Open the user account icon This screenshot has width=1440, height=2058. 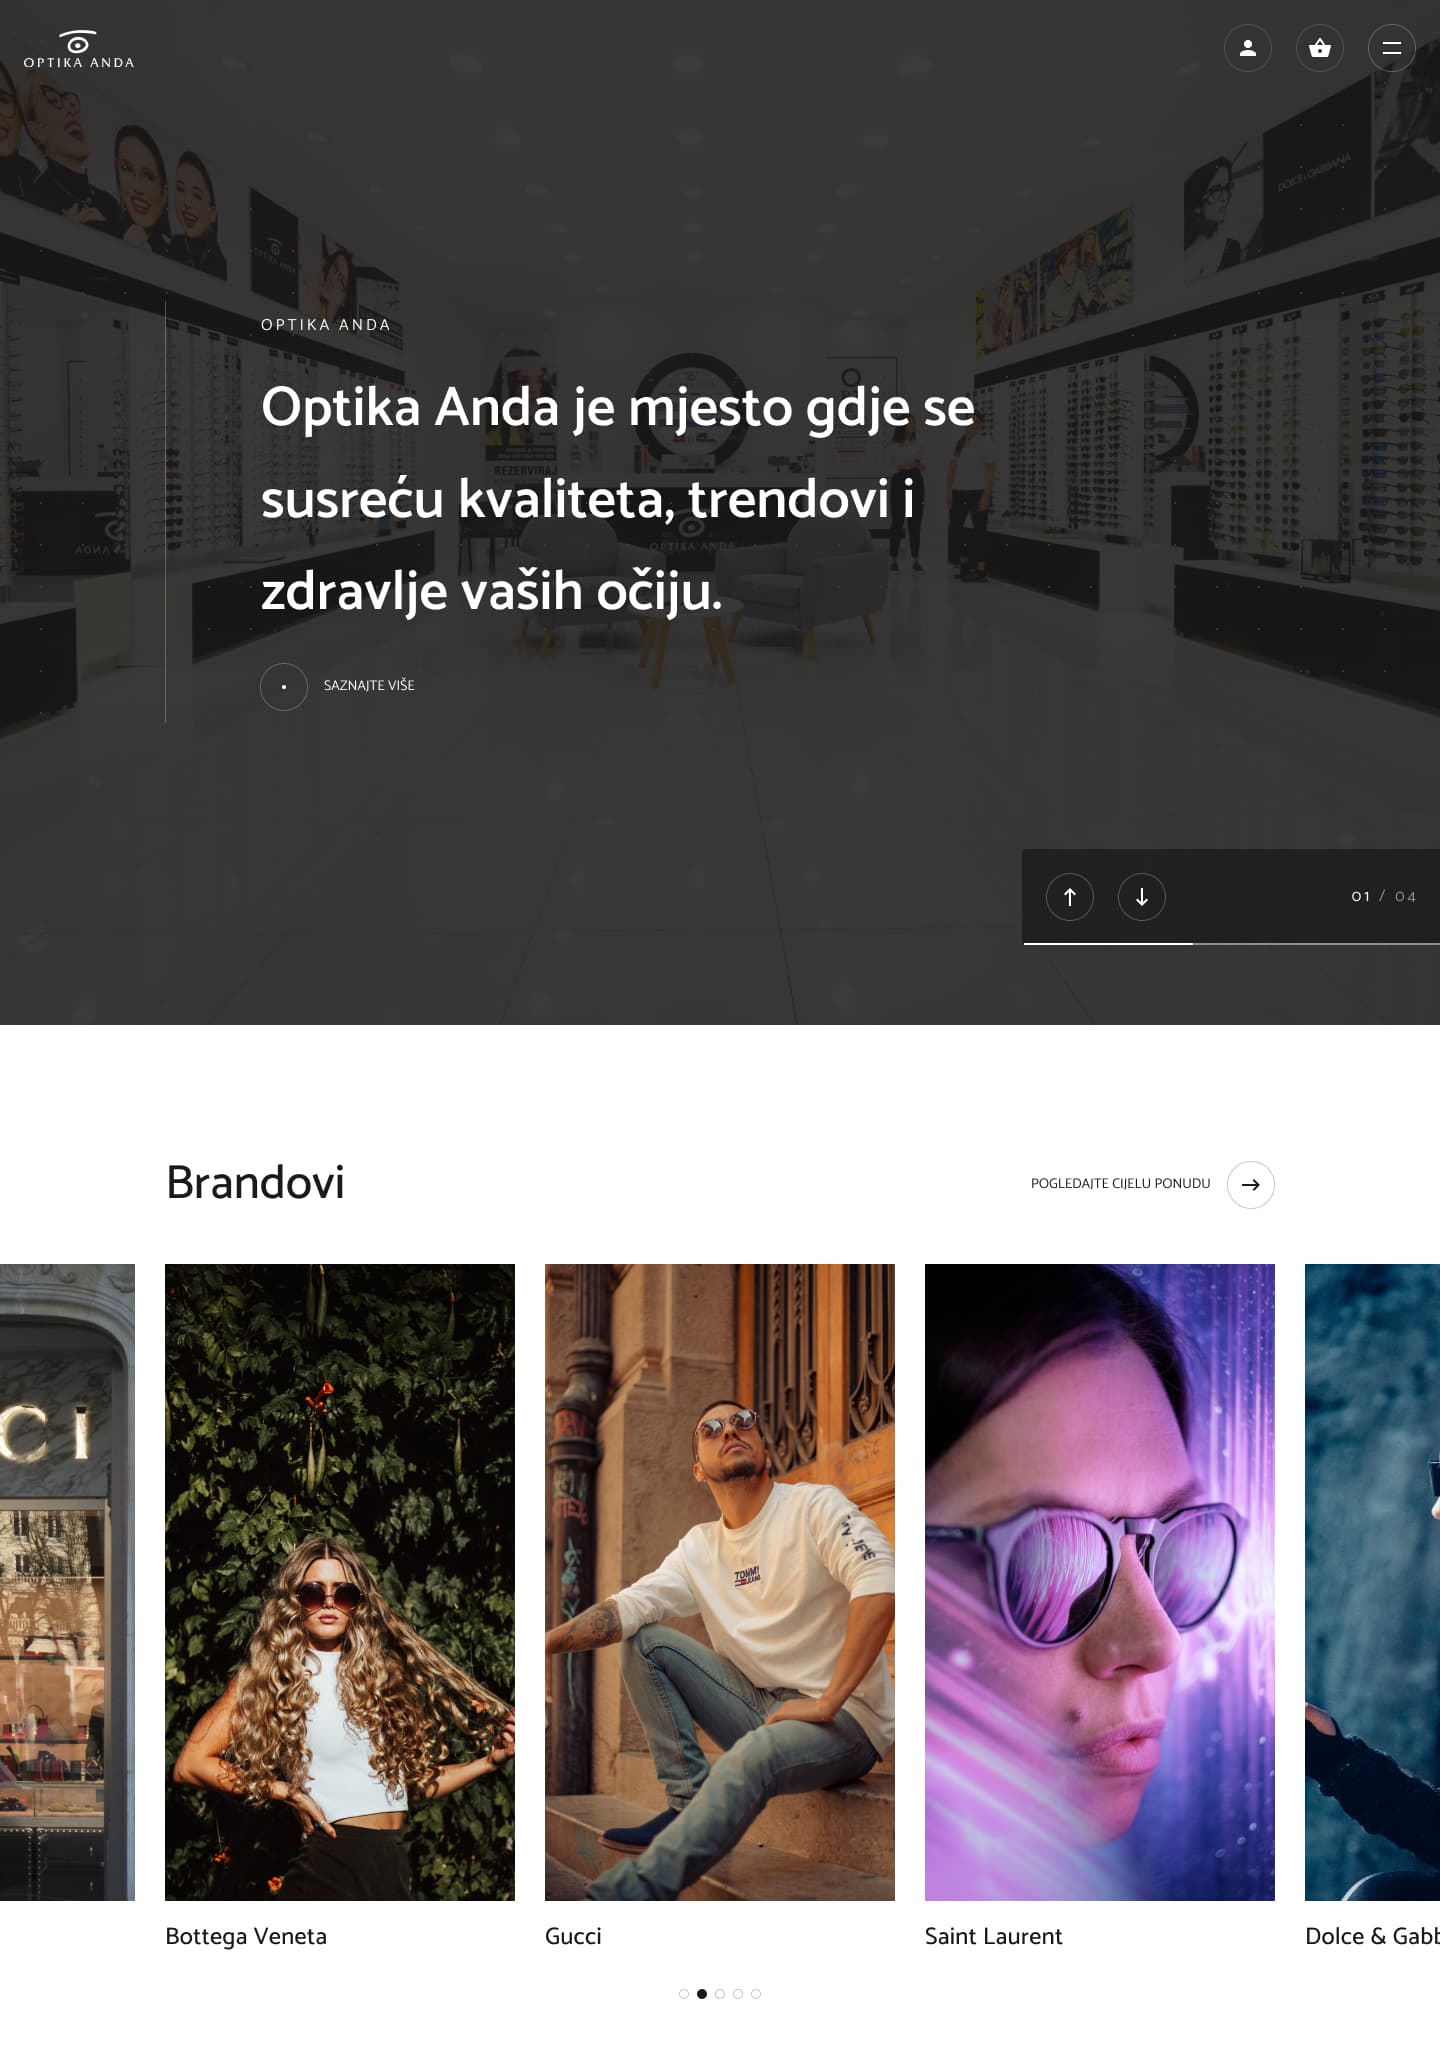(1248, 48)
